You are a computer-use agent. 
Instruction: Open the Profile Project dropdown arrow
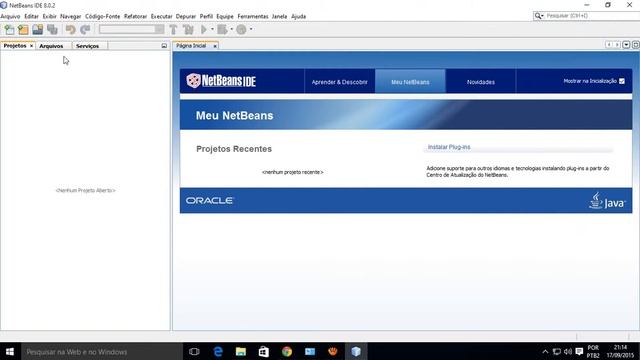click(251, 29)
